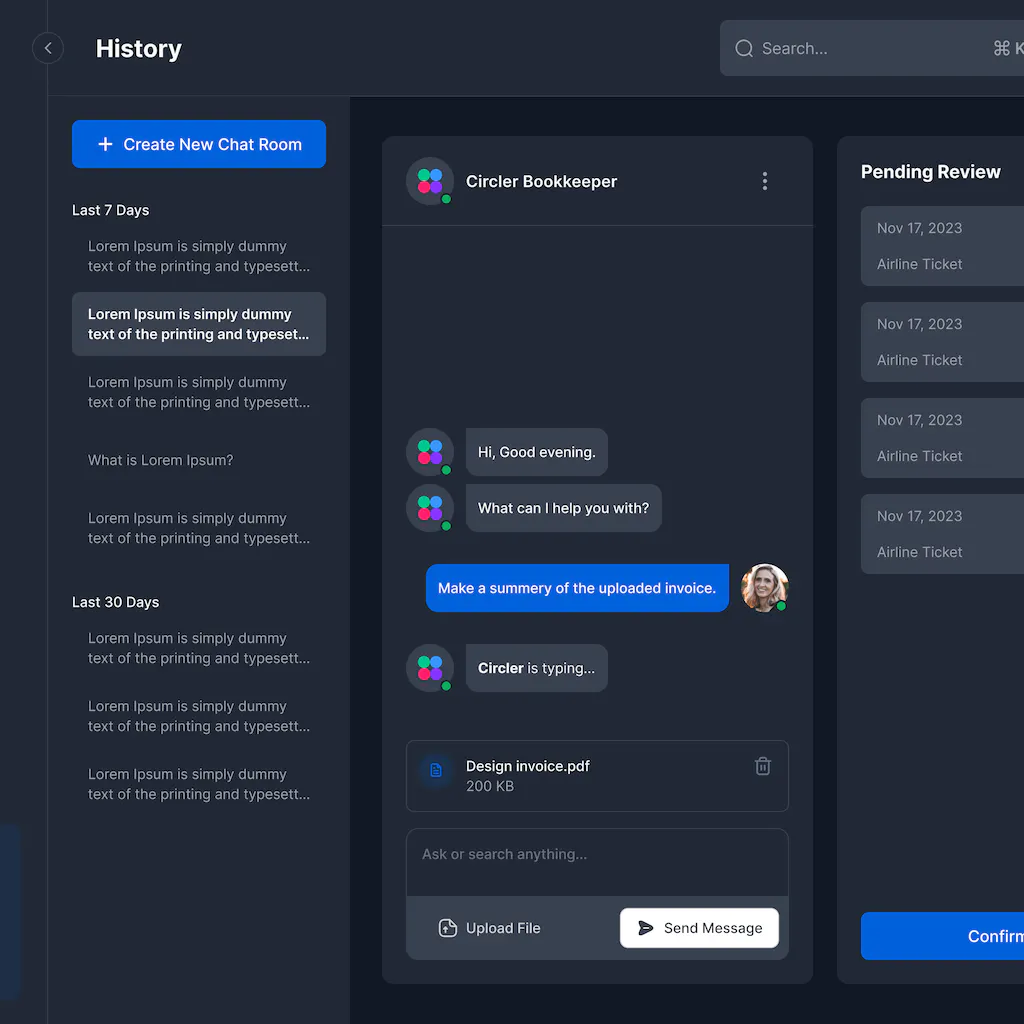
Task: Delete Design invoice.pdf using the trash icon
Action: [763, 765]
